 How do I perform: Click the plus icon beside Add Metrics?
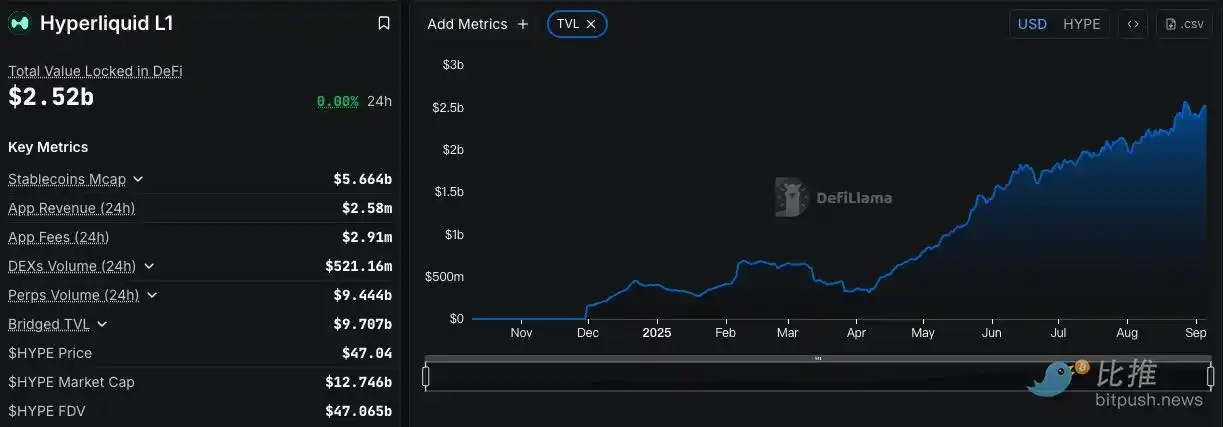[x=522, y=24]
